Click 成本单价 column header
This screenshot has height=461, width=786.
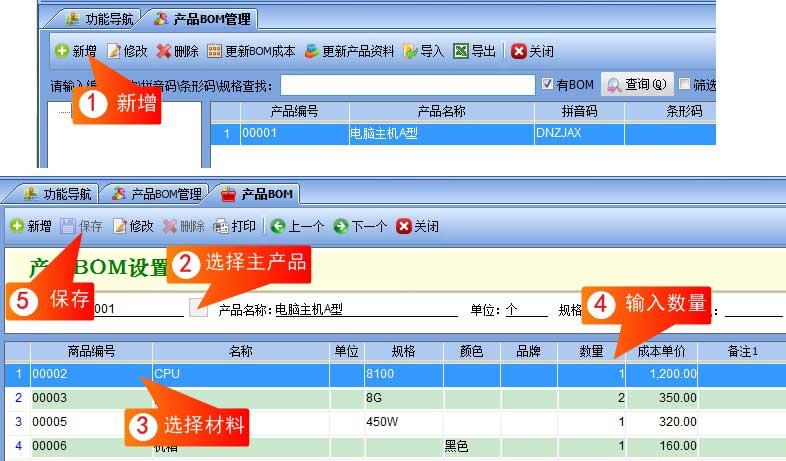tap(662, 351)
